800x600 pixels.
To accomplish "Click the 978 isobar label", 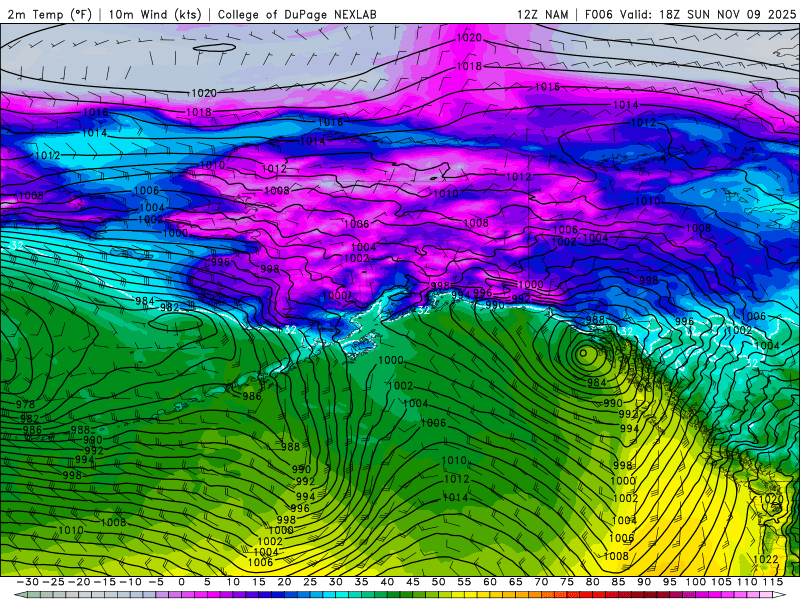I will tap(25, 405).
